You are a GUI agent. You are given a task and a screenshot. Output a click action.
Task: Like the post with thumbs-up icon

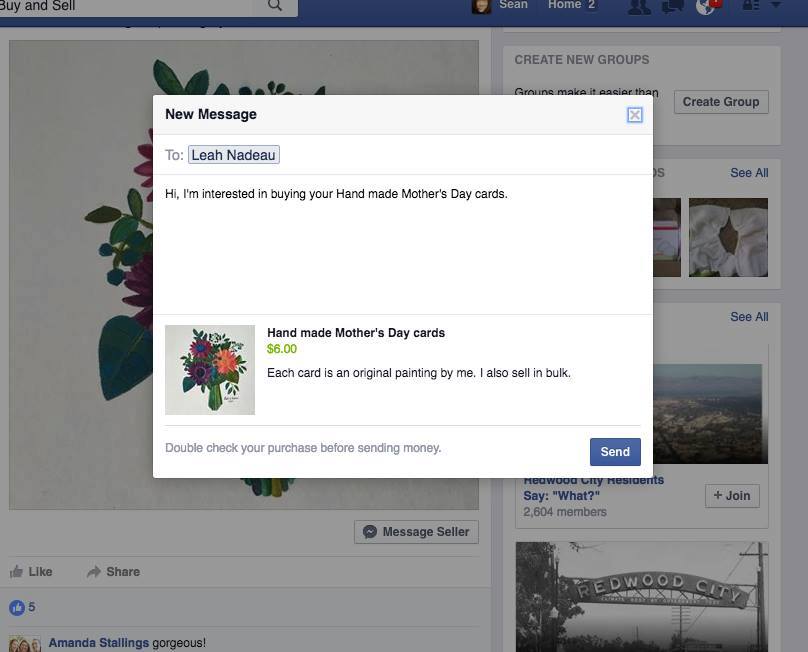click(x=31, y=571)
